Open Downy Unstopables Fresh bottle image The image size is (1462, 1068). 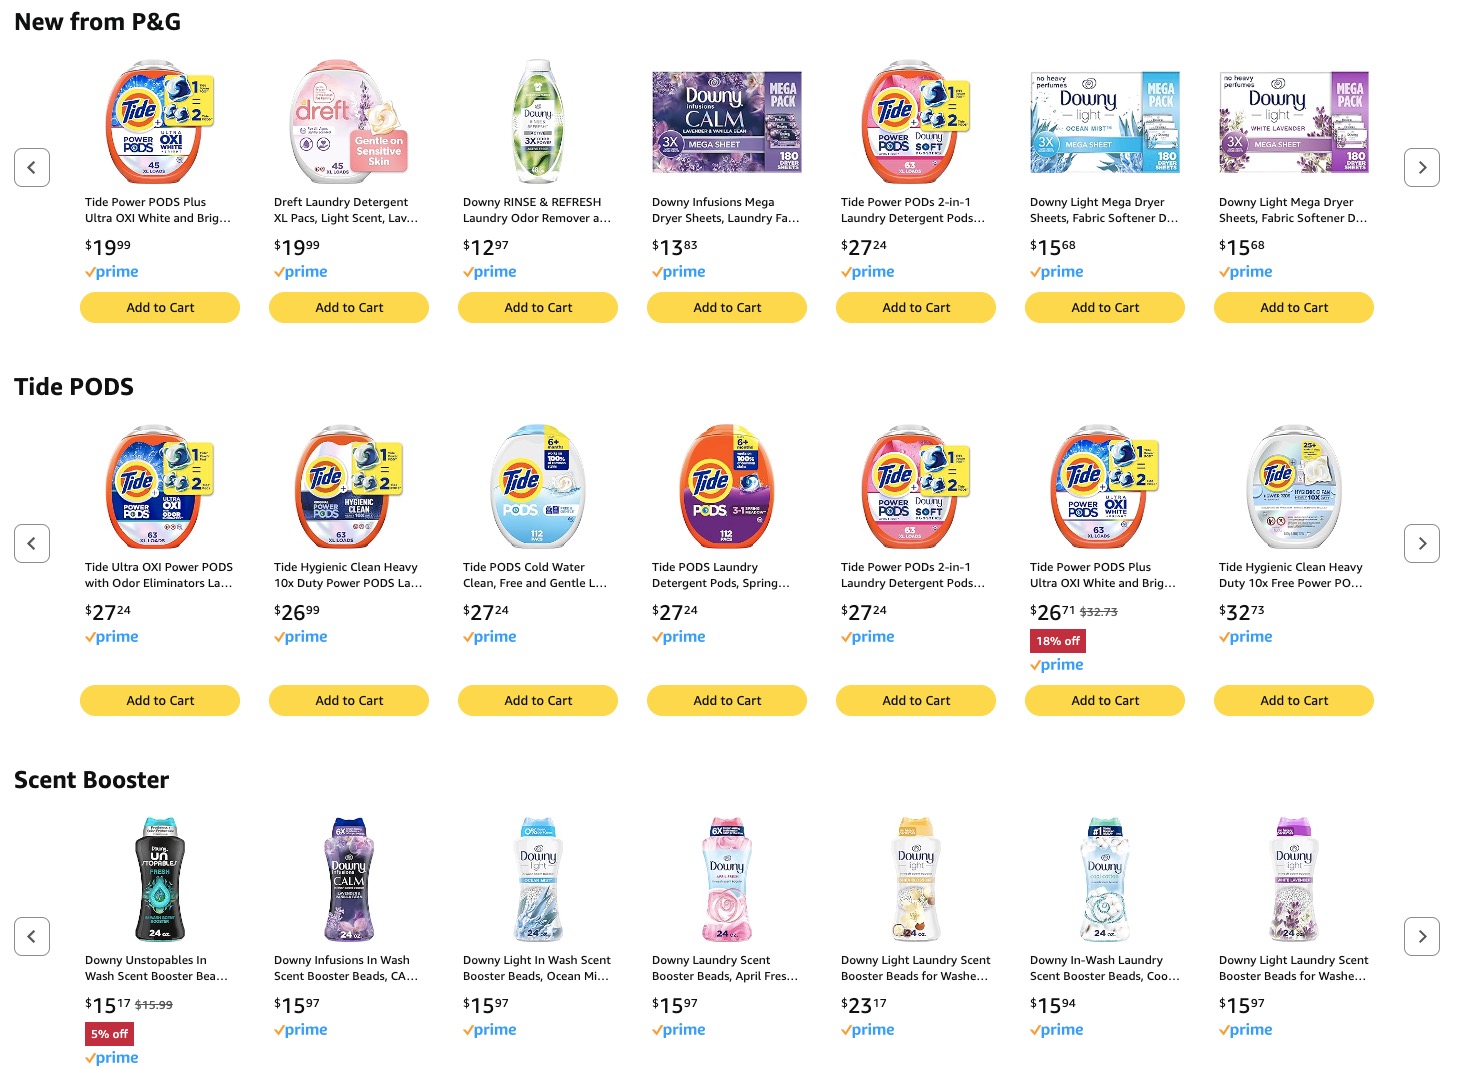tap(160, 879)
